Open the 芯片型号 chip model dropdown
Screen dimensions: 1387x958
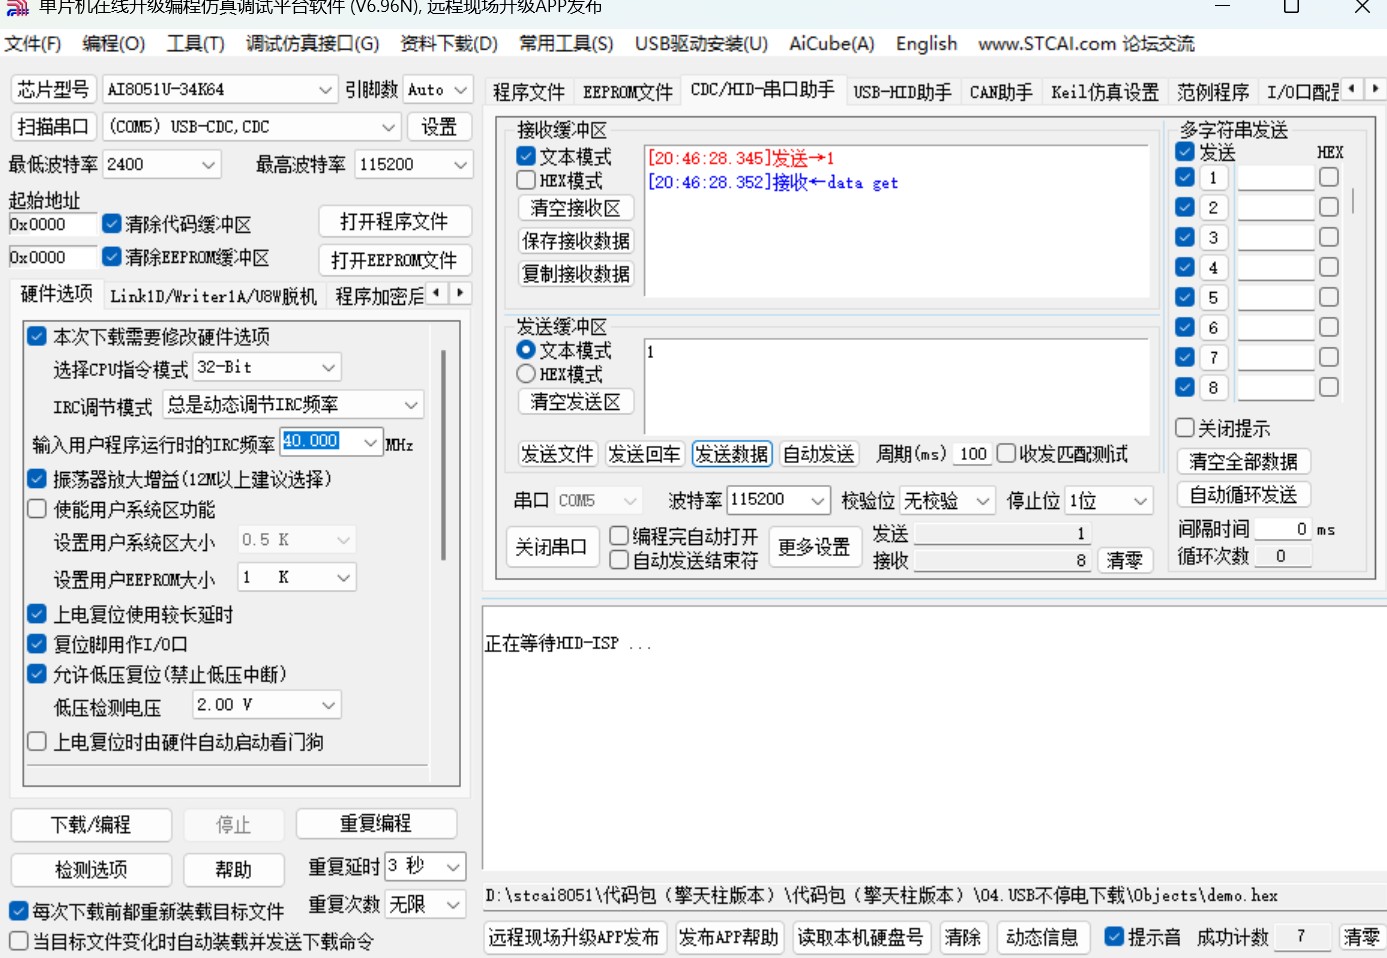(x=218, y=89)
